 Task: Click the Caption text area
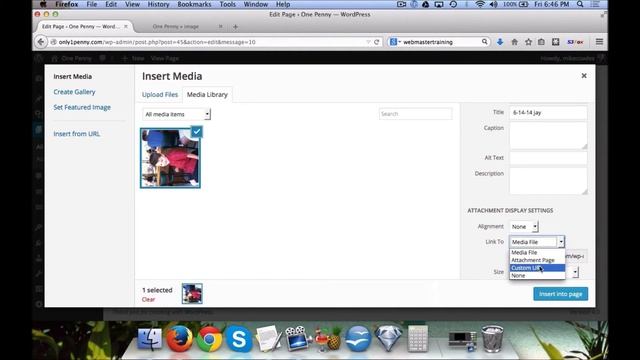(548, 136)
